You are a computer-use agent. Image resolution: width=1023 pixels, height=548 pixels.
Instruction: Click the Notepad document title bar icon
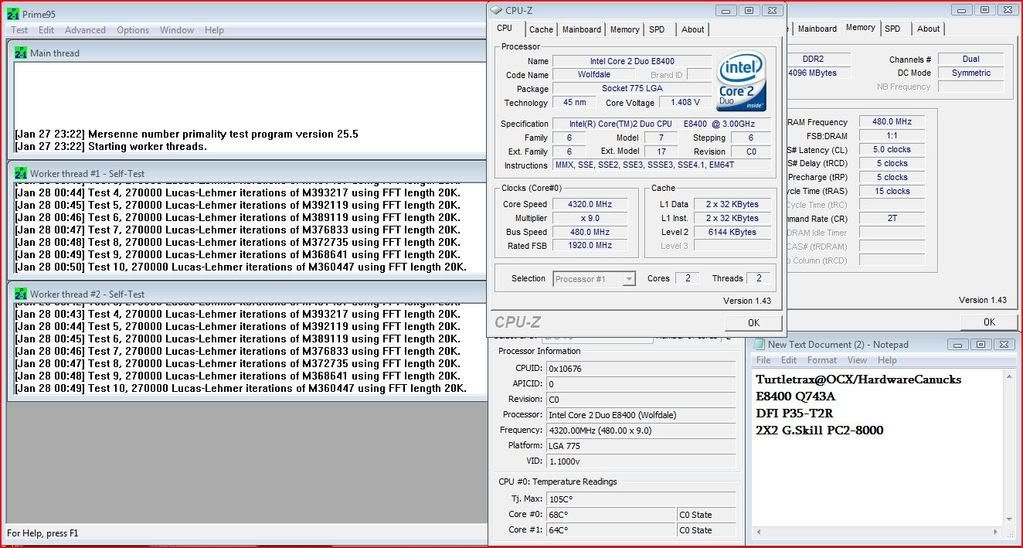pos(759,344)
